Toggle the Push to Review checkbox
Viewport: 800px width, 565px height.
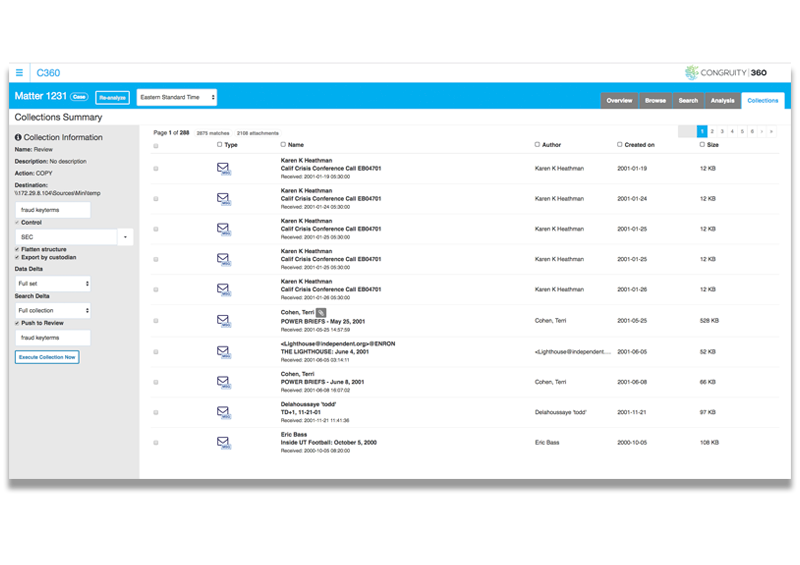coord(17,323)
